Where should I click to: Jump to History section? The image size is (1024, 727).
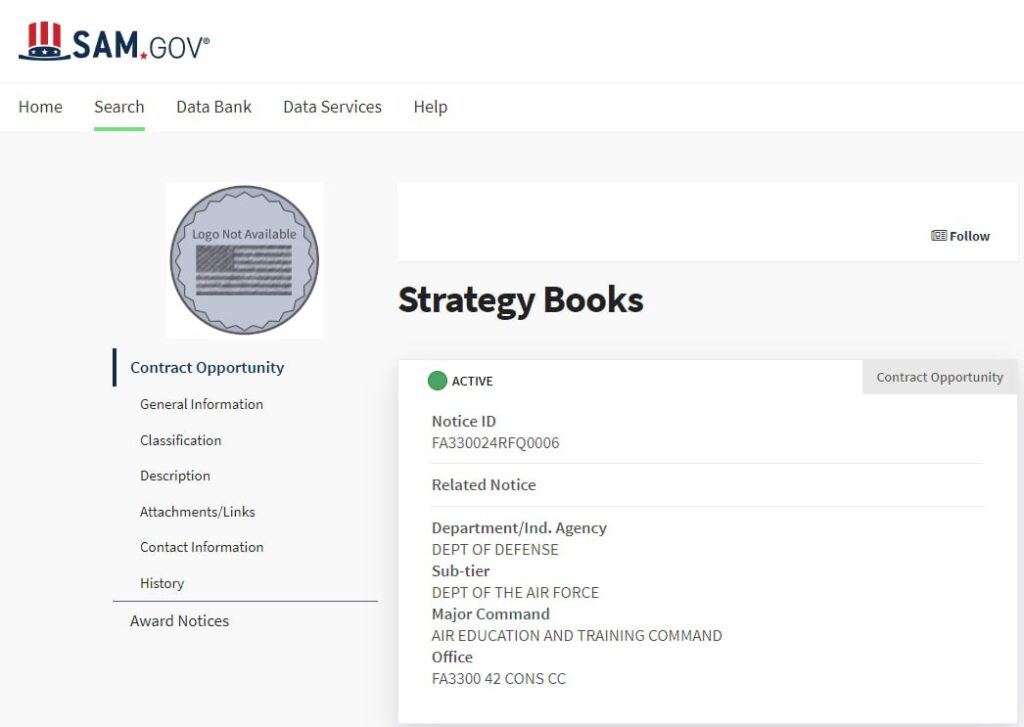(162, 583)
